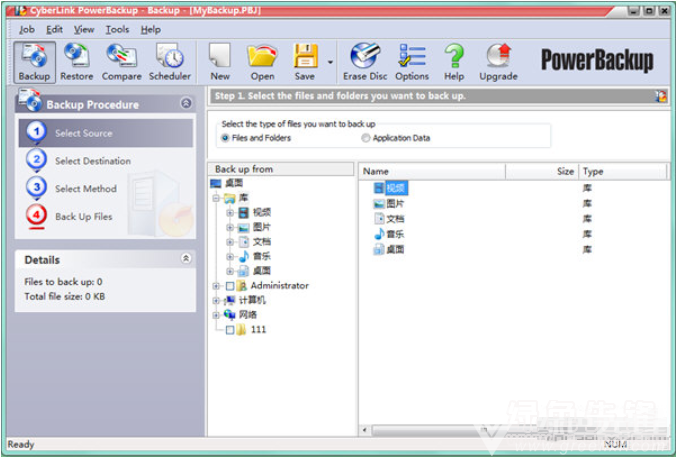The image size is (676, 460).
Task: Expand the 计算机 tree node
Action: click(216, 300)
